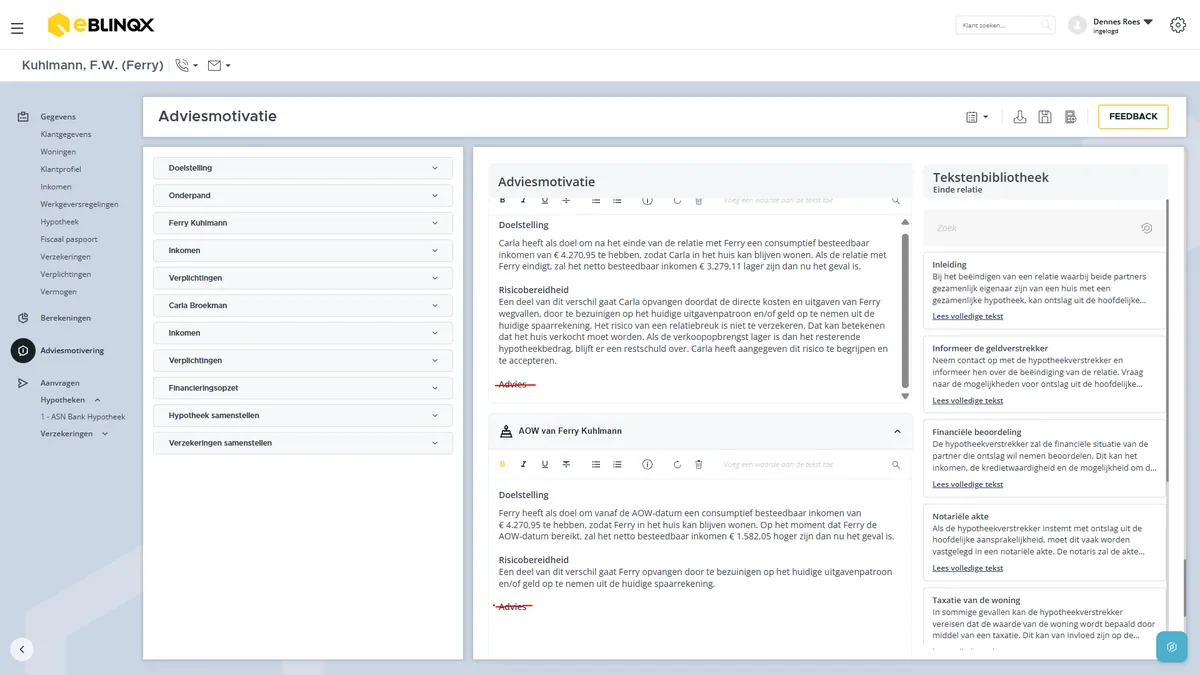1200x675 pixels.
Task: Click the down arrow of the Adviesmotivatie text scrollbar
Action: tap(905, 396)
